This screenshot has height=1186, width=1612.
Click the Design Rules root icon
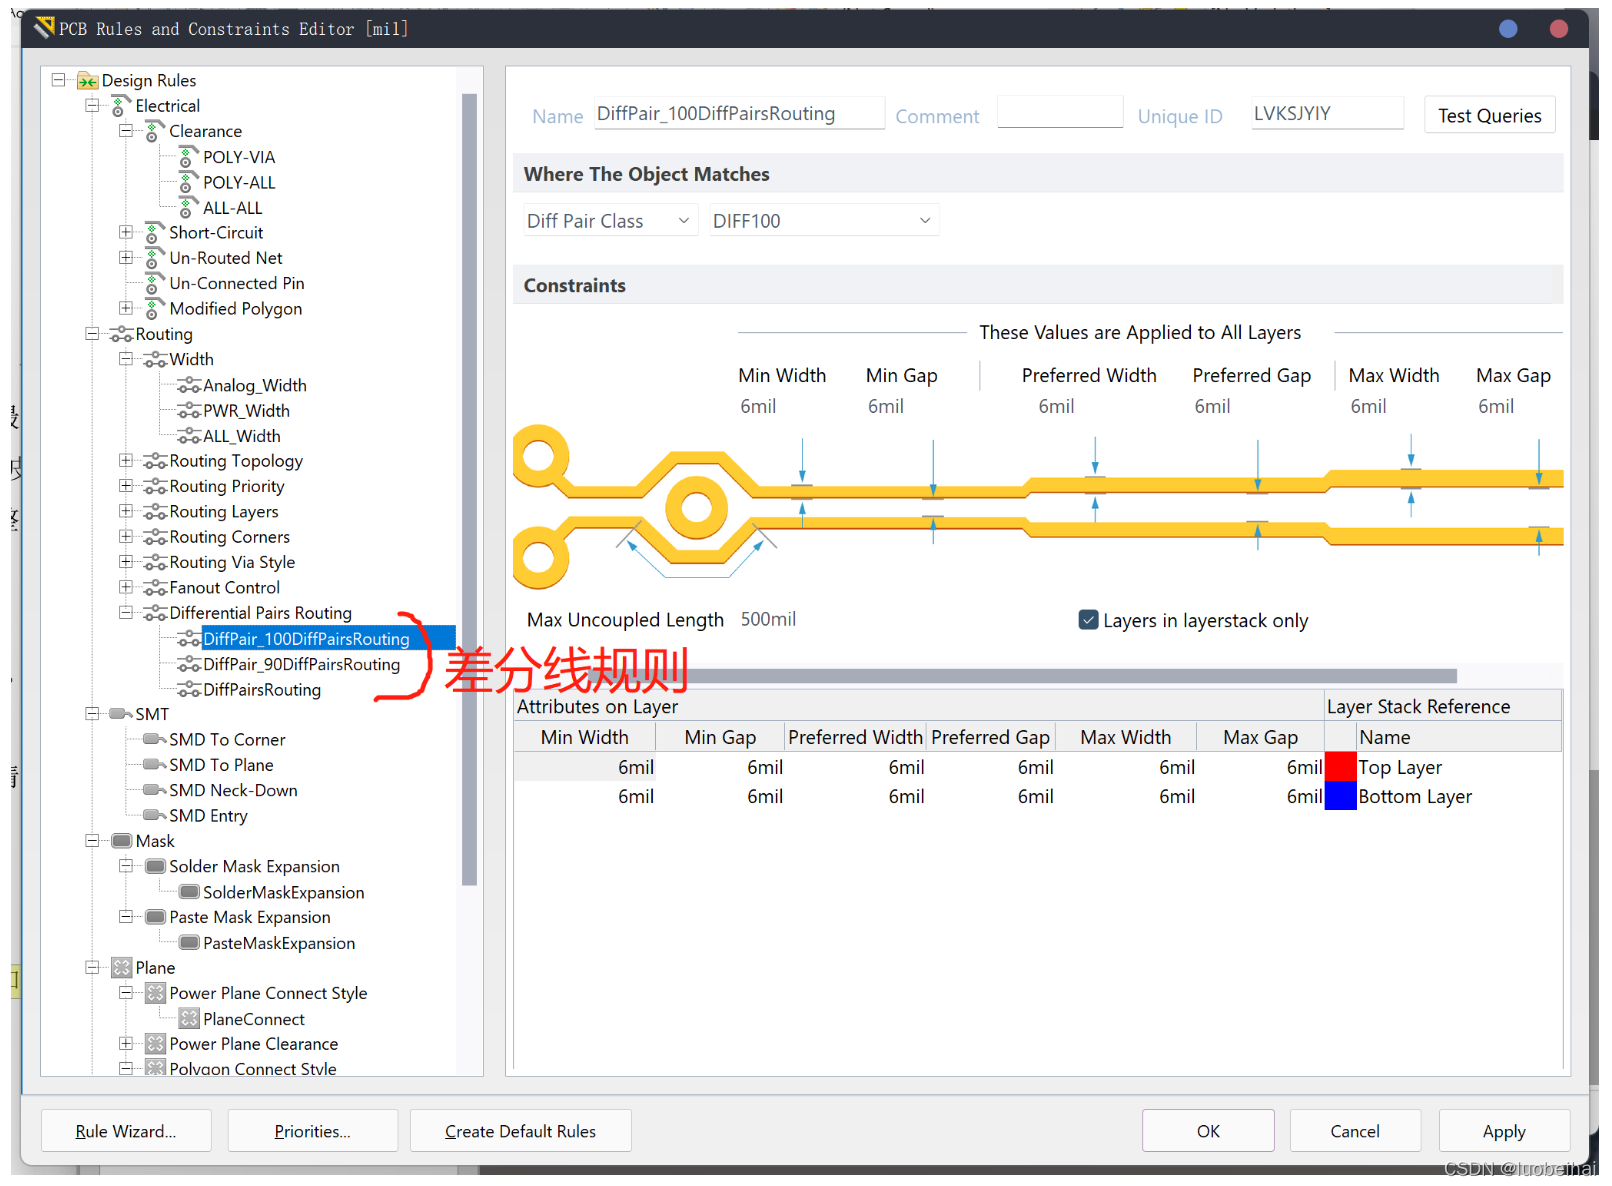pyautogui.click(x=88, y=81)
